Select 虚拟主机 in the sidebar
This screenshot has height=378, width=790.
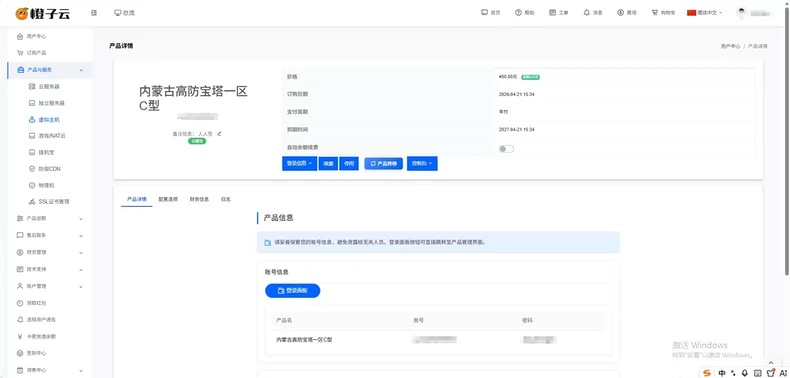pyautogui.click(x=50, y=119)
